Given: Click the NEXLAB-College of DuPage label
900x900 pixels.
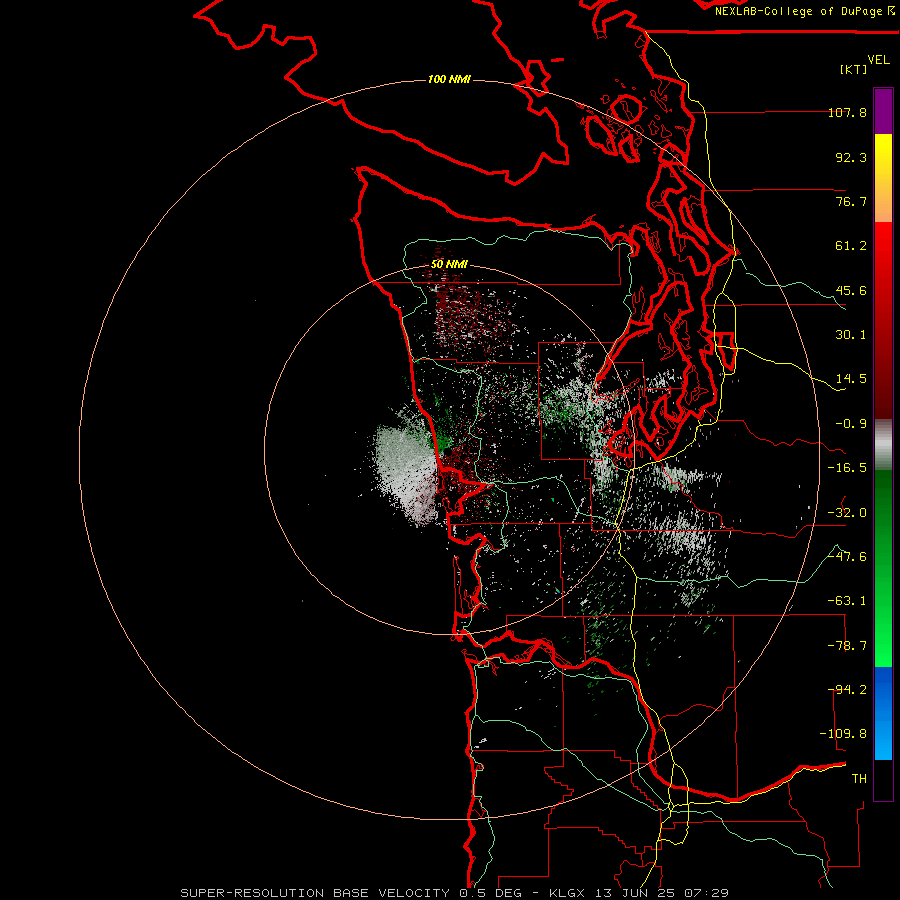Looking at the screenshot, I should [x=804, y=11].
